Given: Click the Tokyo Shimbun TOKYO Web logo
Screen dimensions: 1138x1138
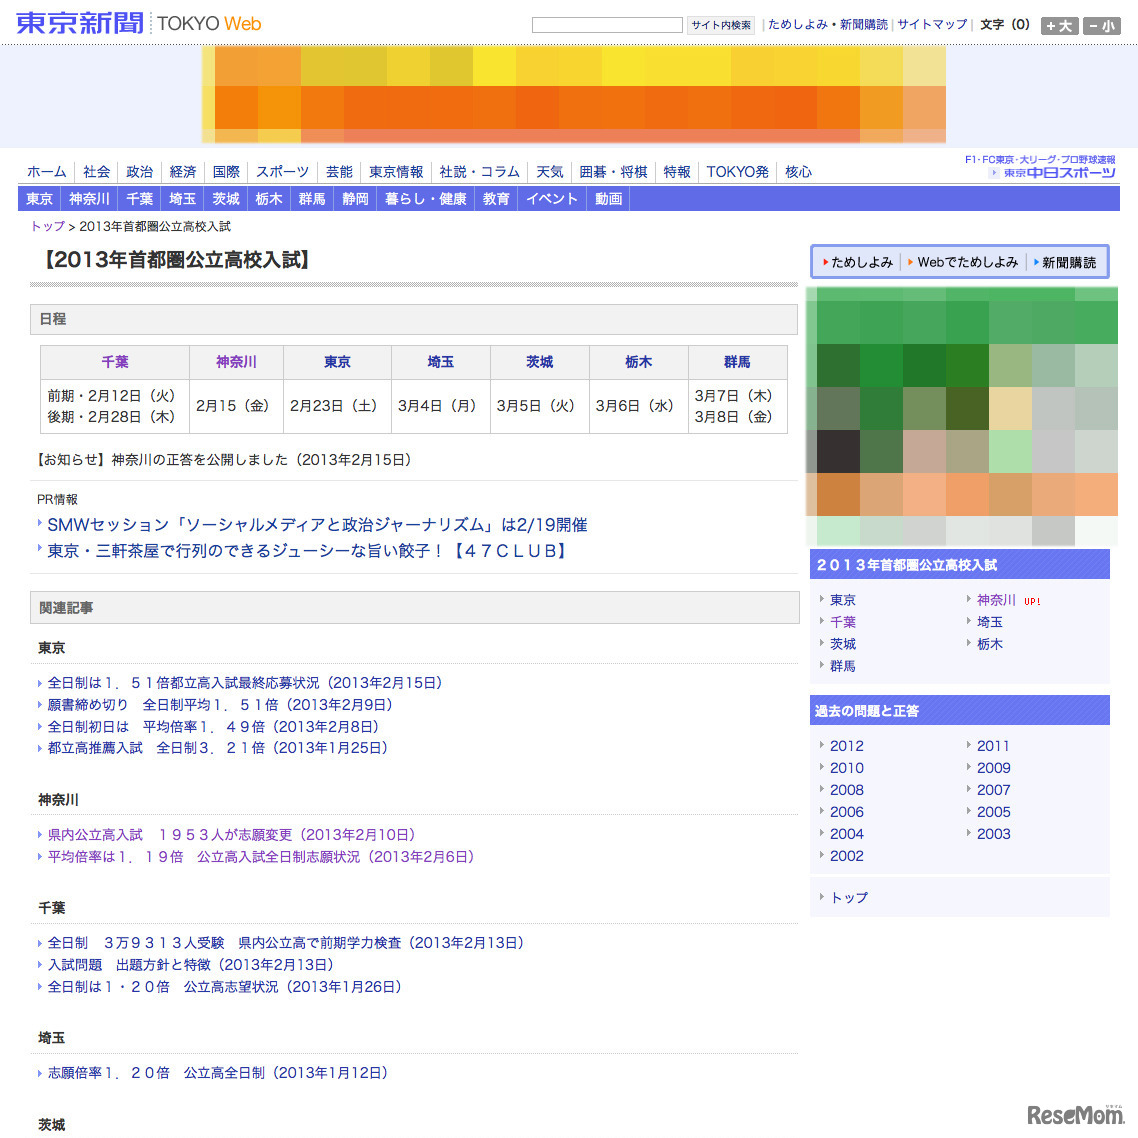Looking at the screenshot, I should pyautogui.click(x=138, y=23).
